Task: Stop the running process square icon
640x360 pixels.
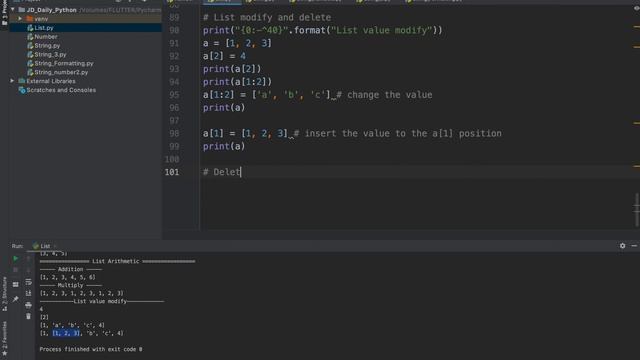Action: 16,270
